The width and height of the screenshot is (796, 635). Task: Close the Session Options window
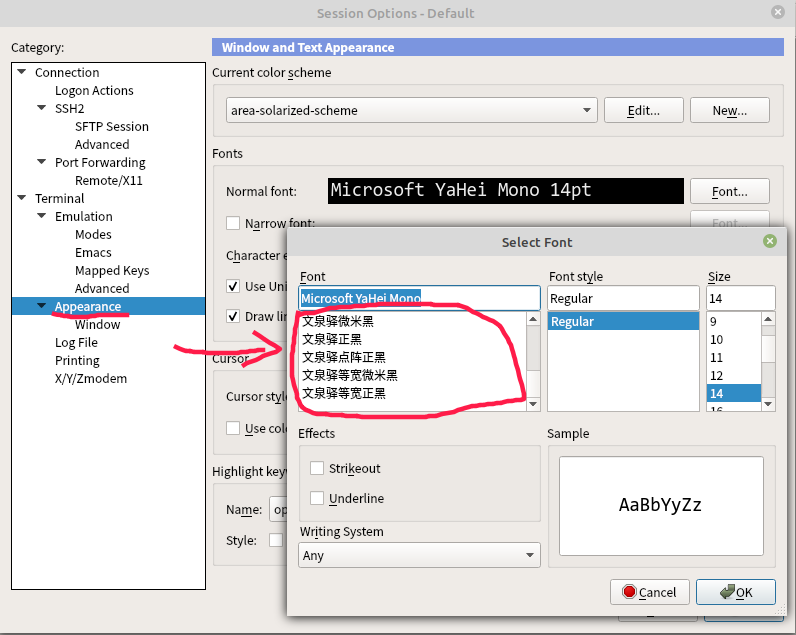click(777, 12)
